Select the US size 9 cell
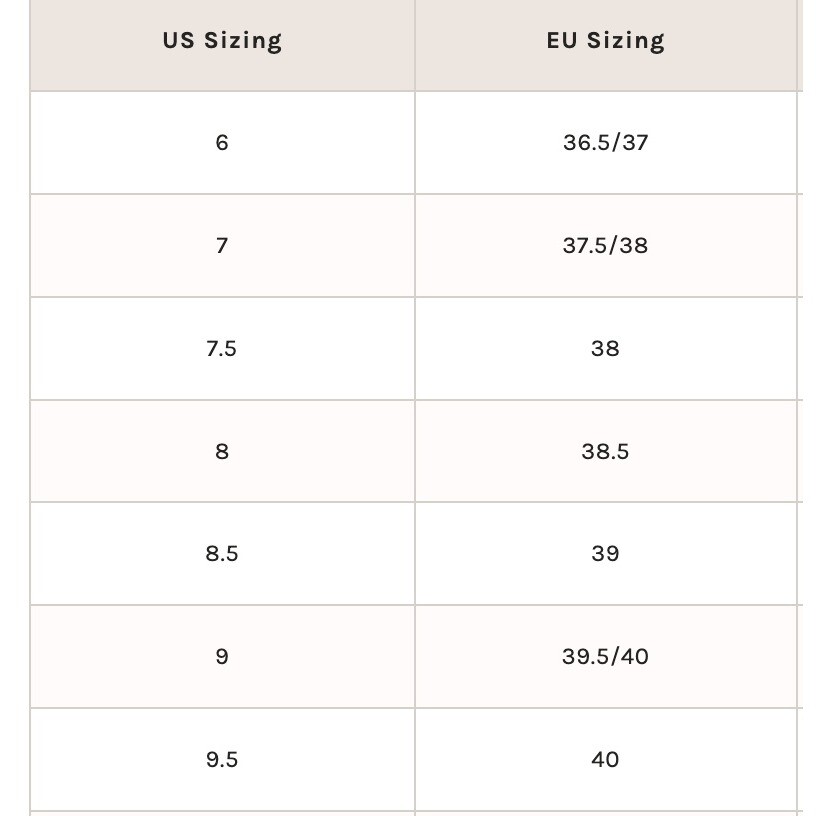The image size is (816, 816). pos(222,657)
